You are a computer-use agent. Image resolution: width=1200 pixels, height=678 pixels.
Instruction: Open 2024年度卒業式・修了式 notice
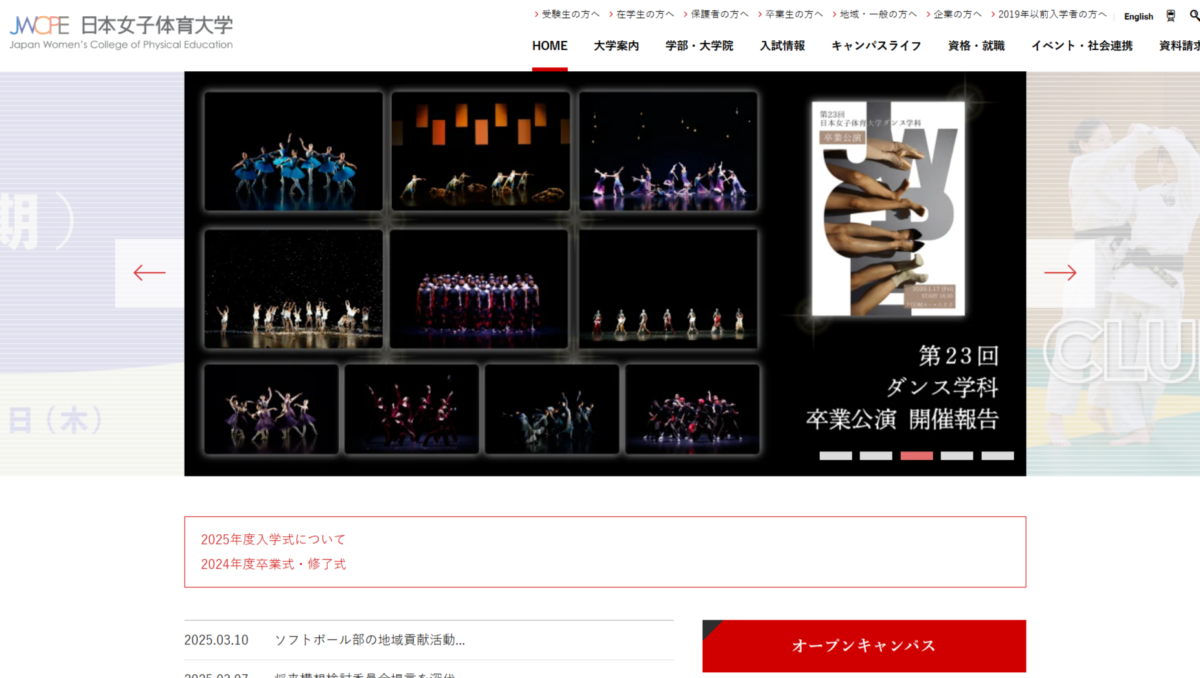point(273,564)
